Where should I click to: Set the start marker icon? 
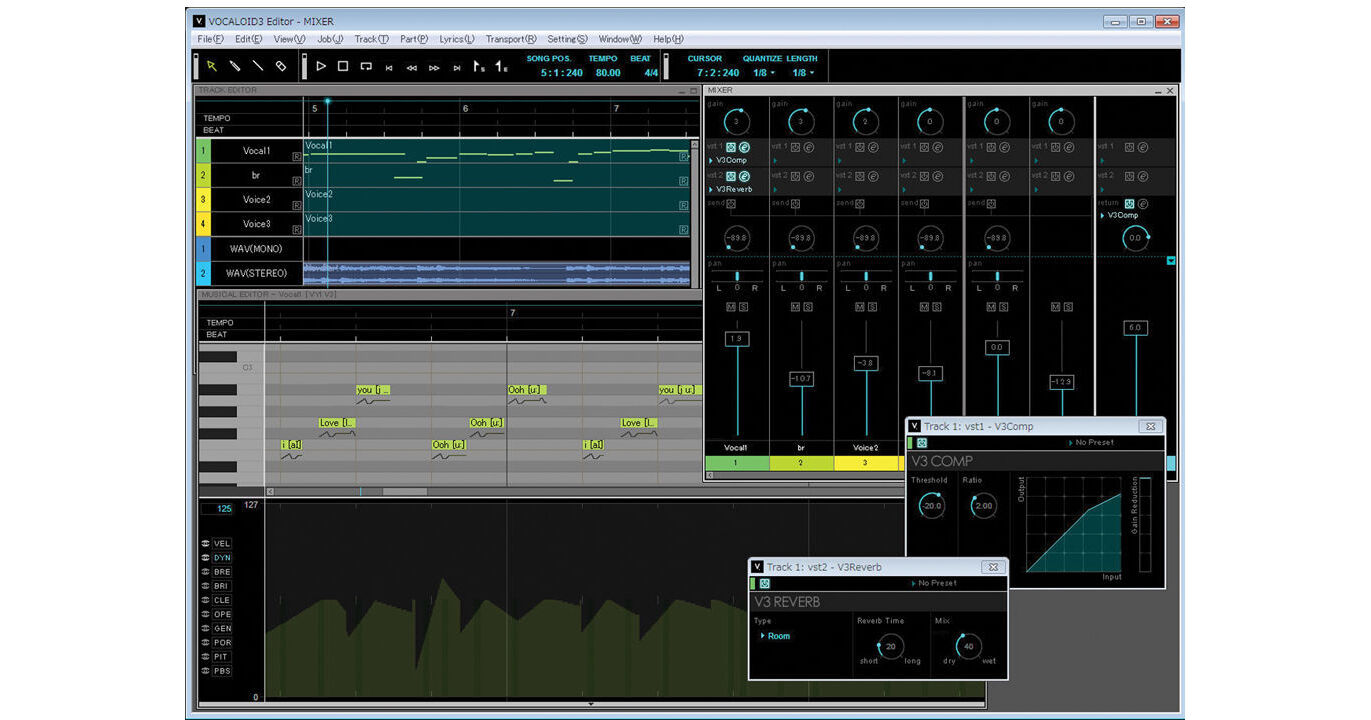click(x=480, y=66)
